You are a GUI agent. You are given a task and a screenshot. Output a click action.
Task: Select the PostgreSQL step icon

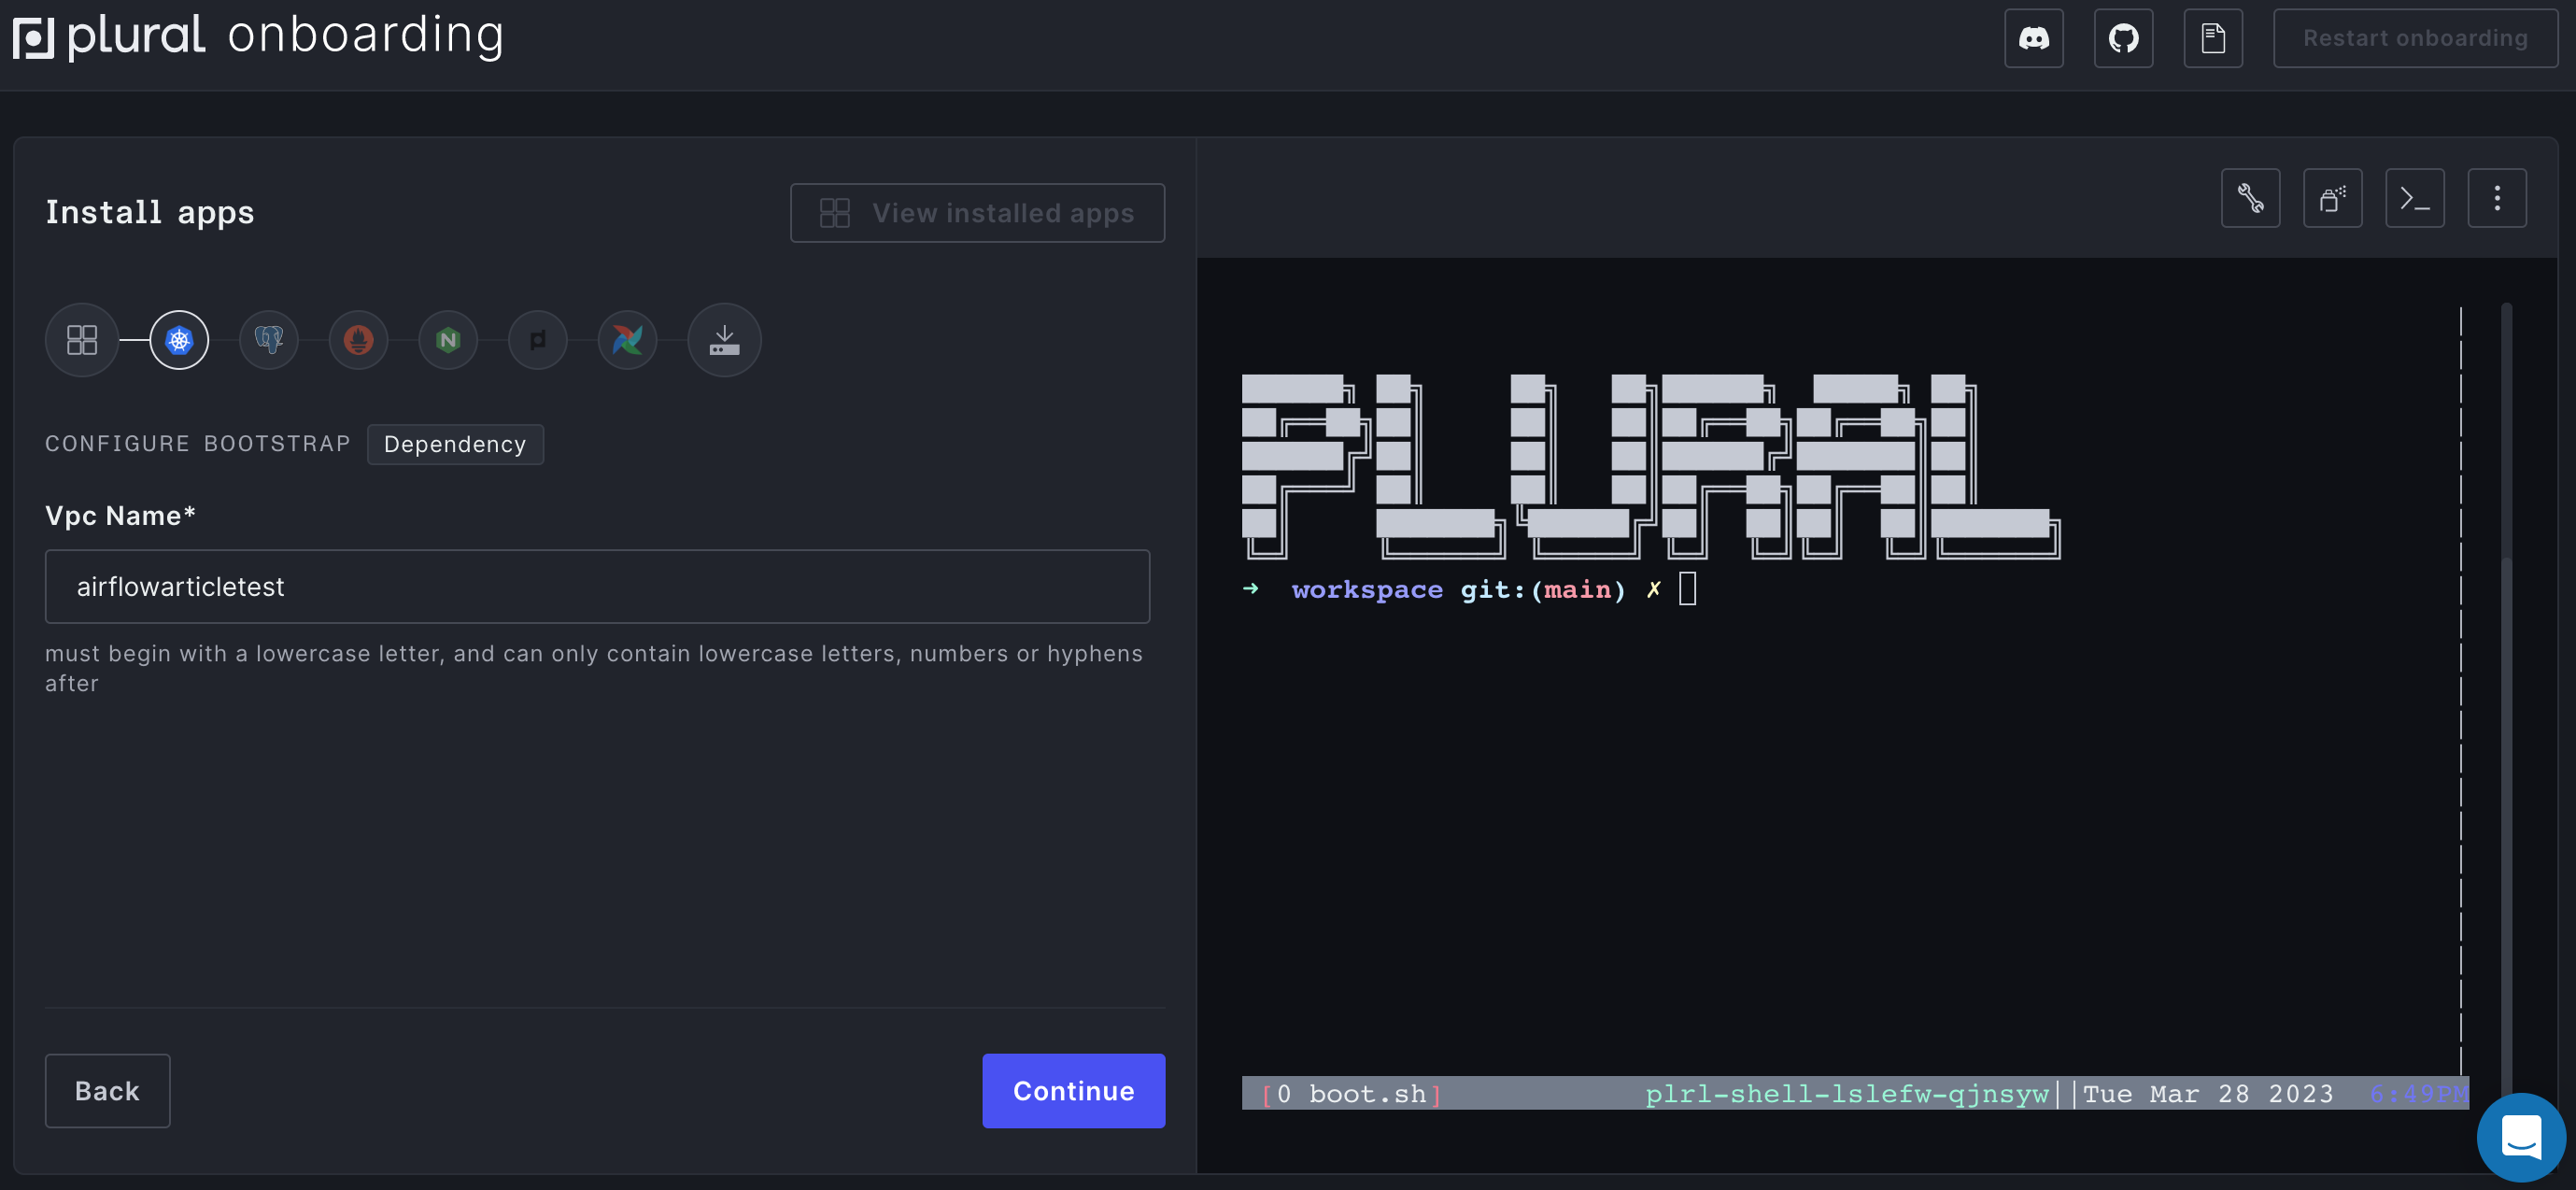point(269,340)
